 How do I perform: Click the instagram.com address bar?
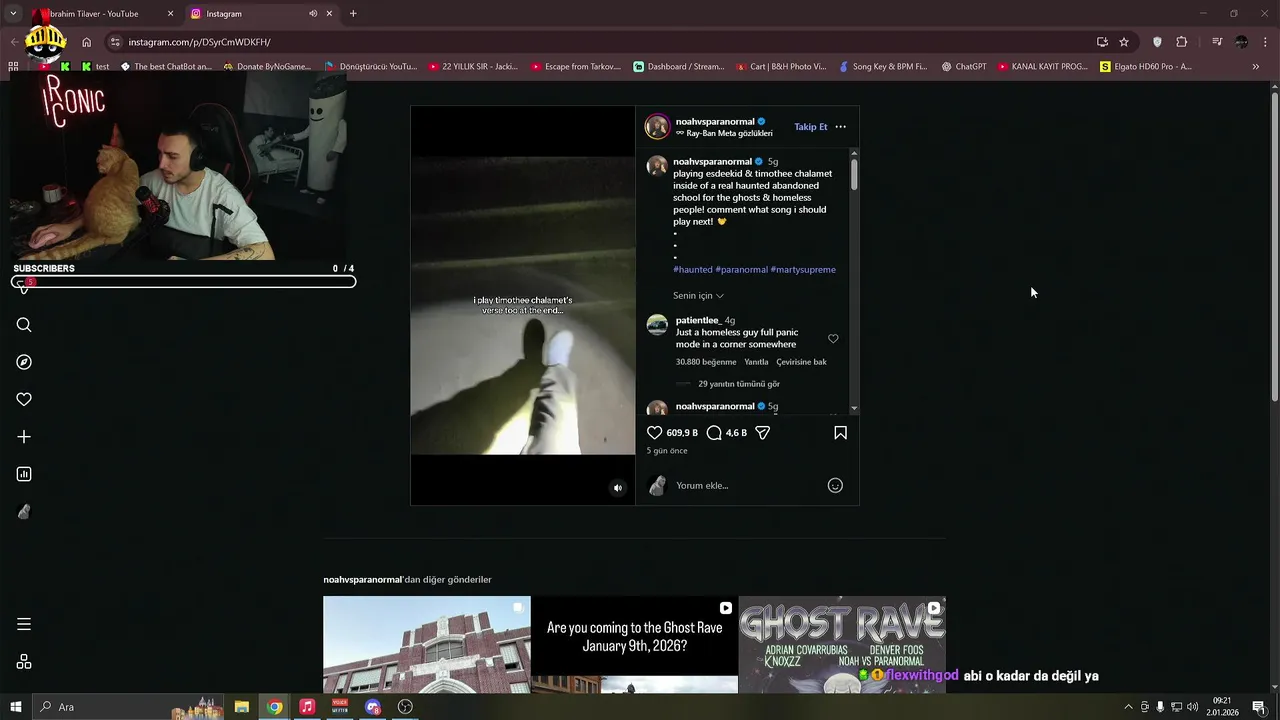click(x=600, y=42)
